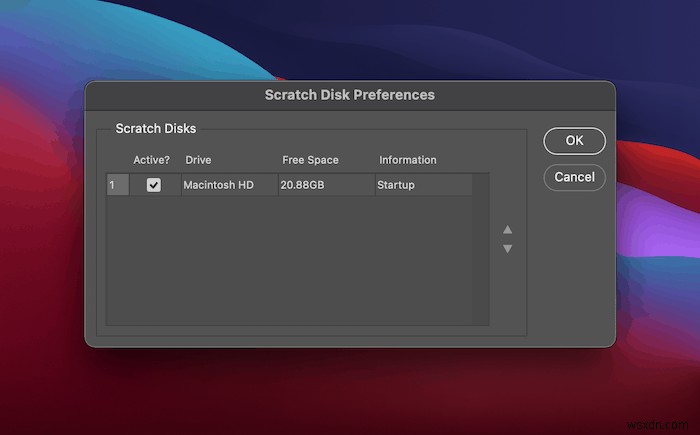Click the Scratch Disk Preferences title bar
The image size is (700, 435).
(350, 95)
